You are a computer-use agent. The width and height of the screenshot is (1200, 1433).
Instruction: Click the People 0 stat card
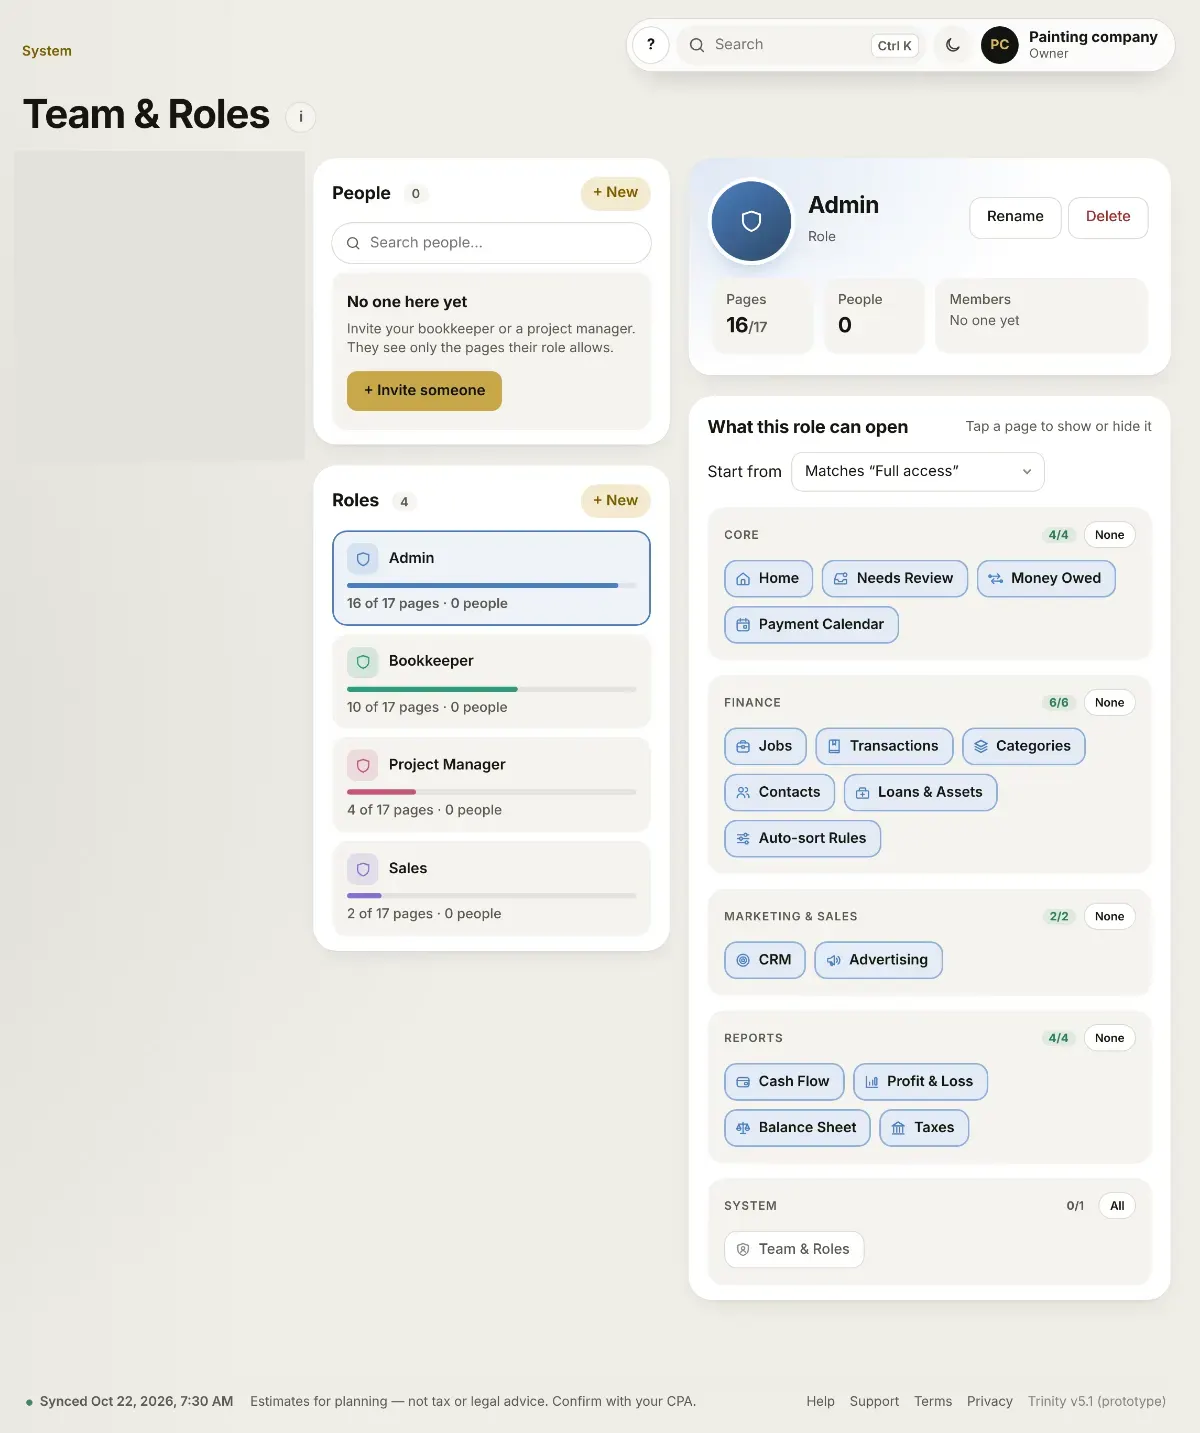tap(874, 315)
